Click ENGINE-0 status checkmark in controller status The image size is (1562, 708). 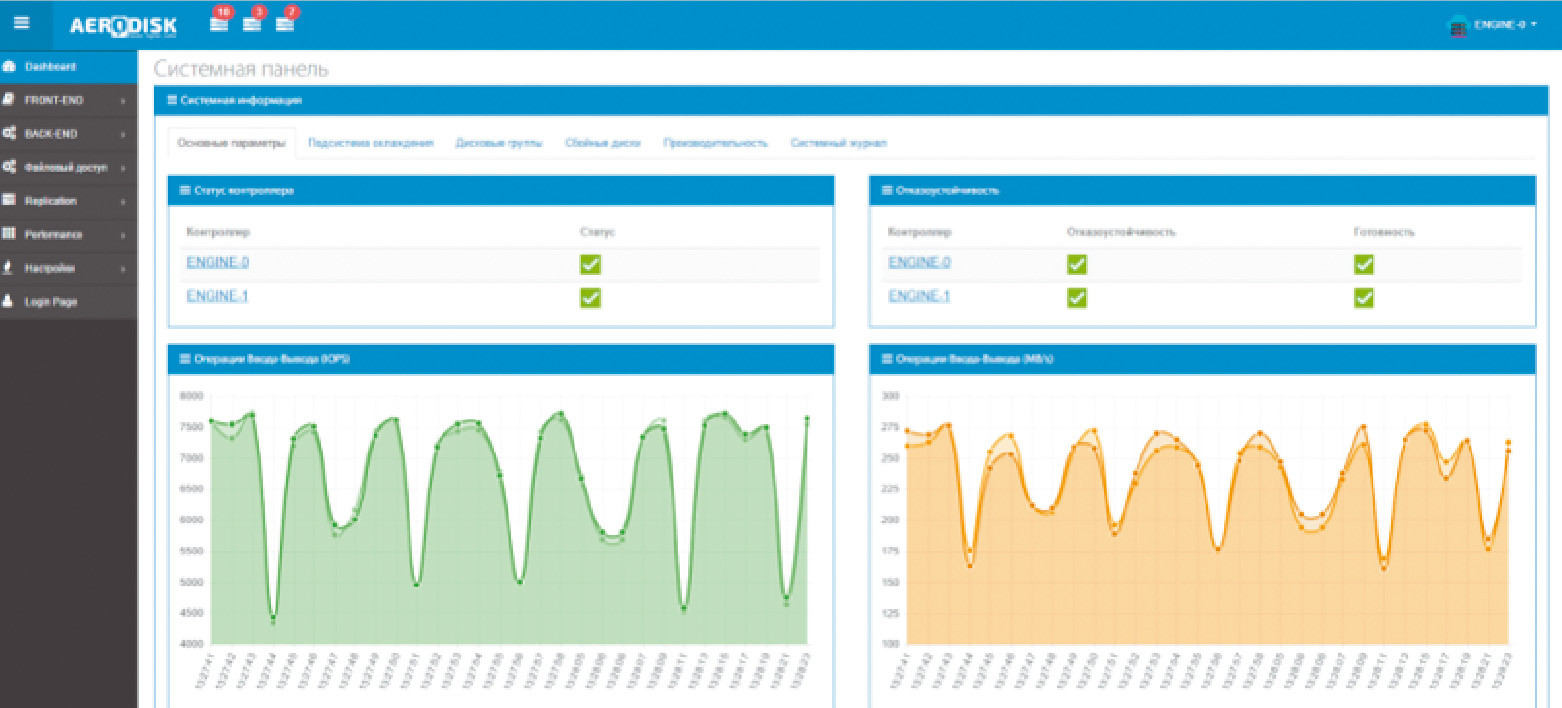[x=590, y=264]
